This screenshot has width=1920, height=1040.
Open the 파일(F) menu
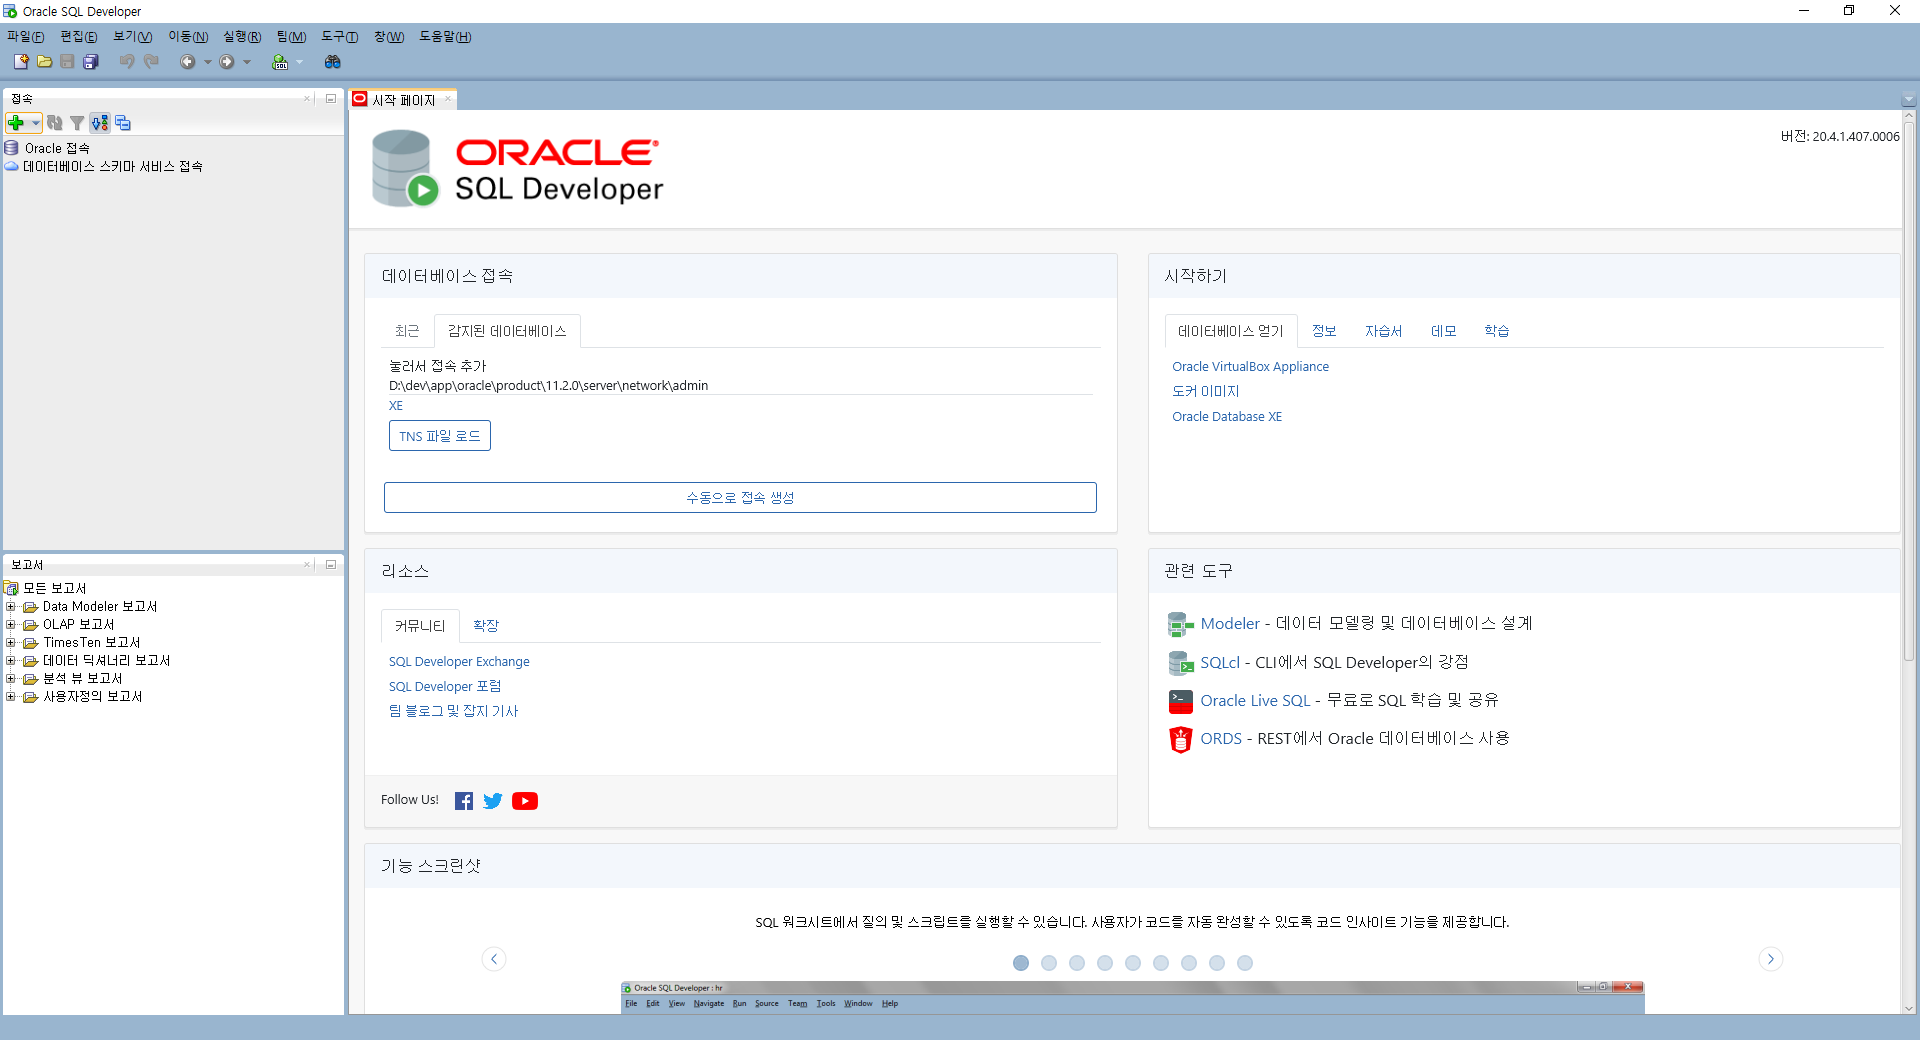pos(26,36)
